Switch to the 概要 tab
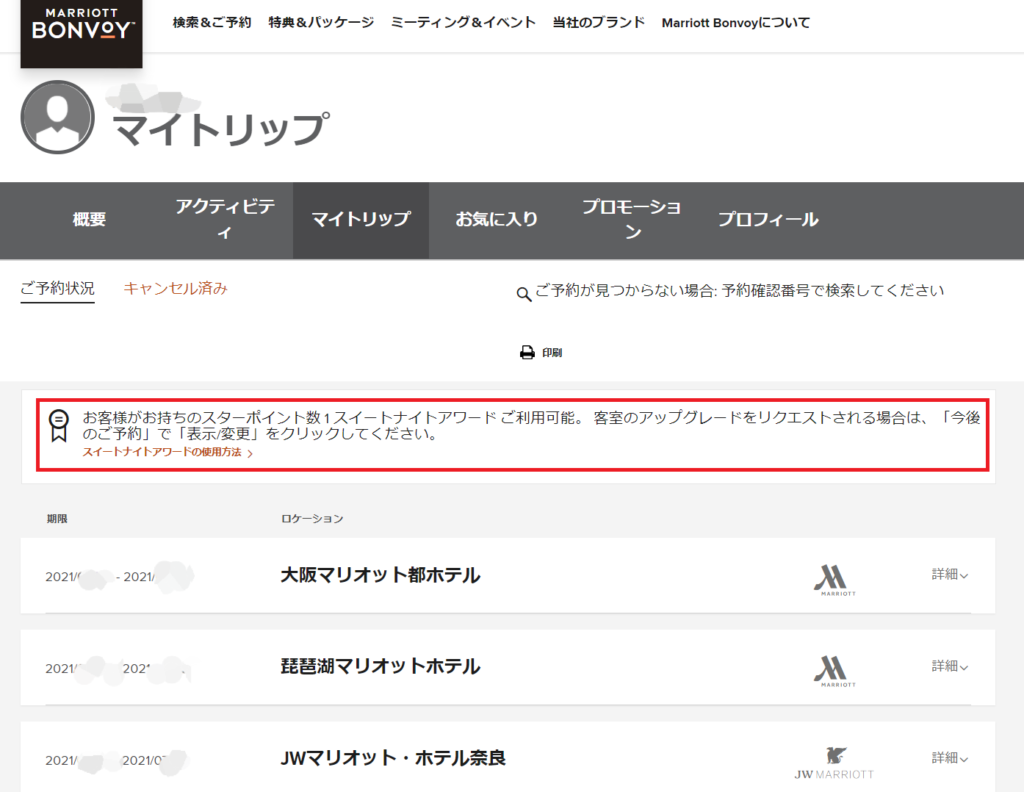This screenshot has width=1024, height=792. click(89, 220)
